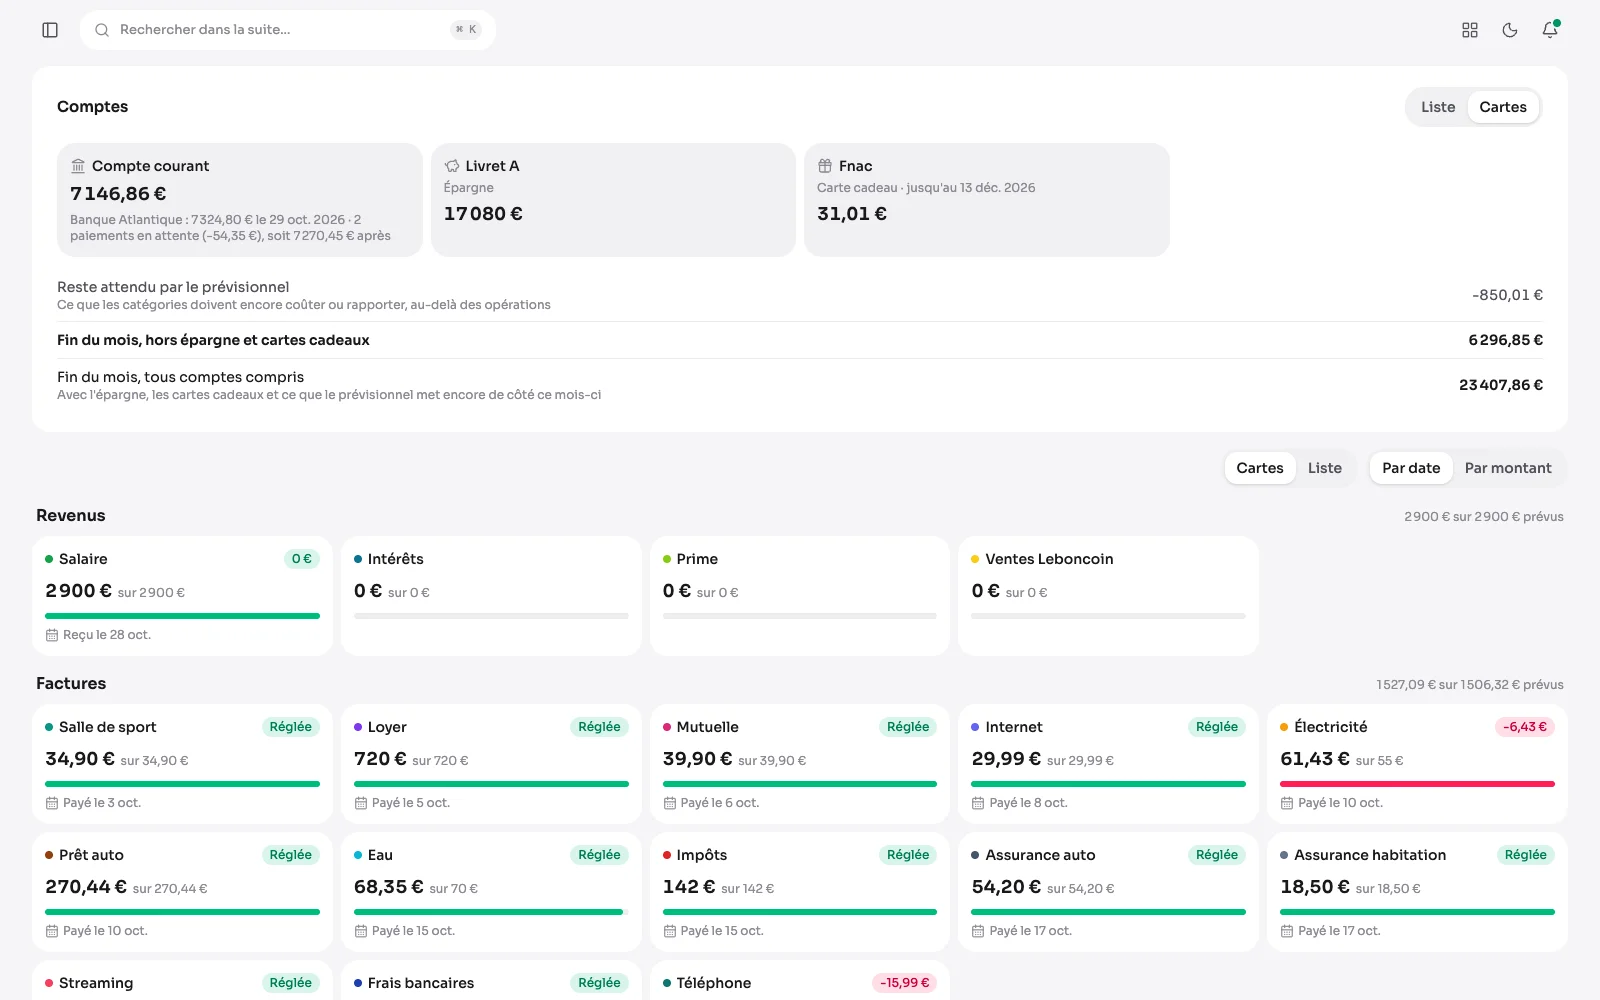
Task: Switch Comptes view to Liste
Action: [x=1438, y=107]
